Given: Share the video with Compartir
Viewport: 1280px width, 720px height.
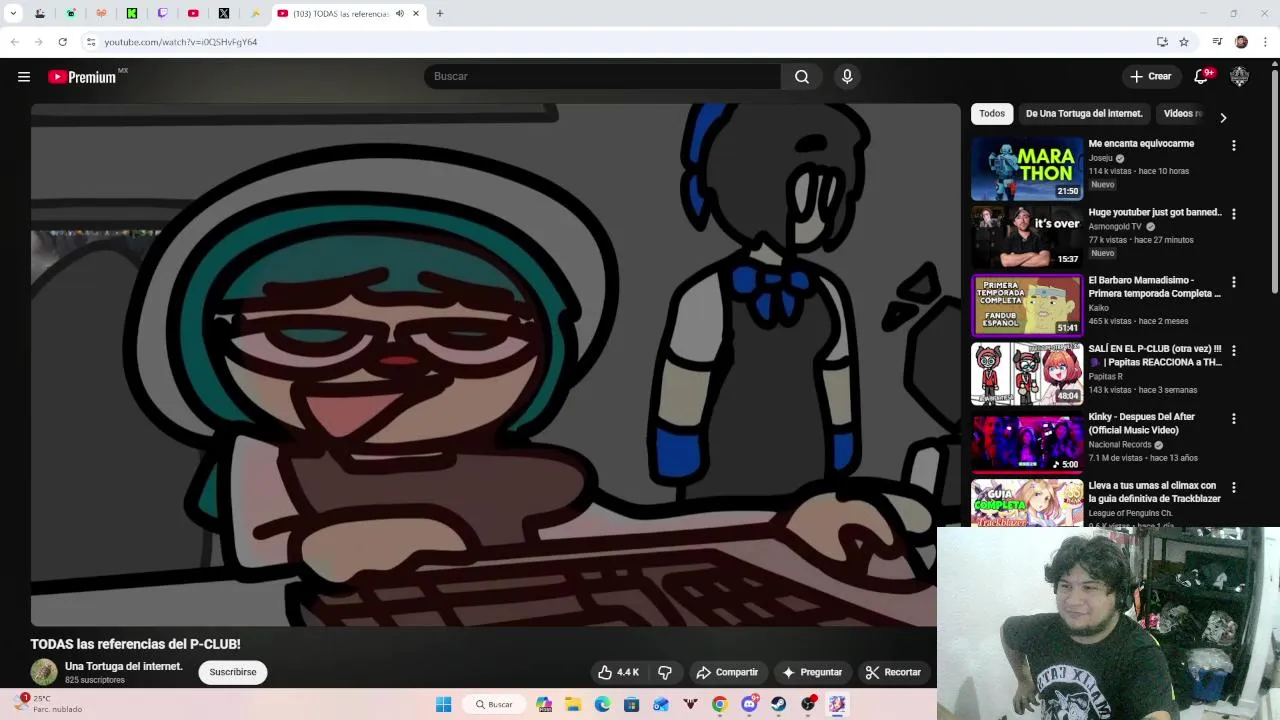Looking at the screenshot, I should pos(727,672).
